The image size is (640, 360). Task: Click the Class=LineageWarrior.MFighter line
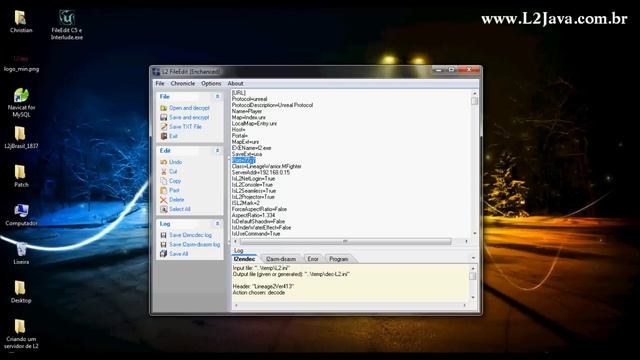point(267,167)
